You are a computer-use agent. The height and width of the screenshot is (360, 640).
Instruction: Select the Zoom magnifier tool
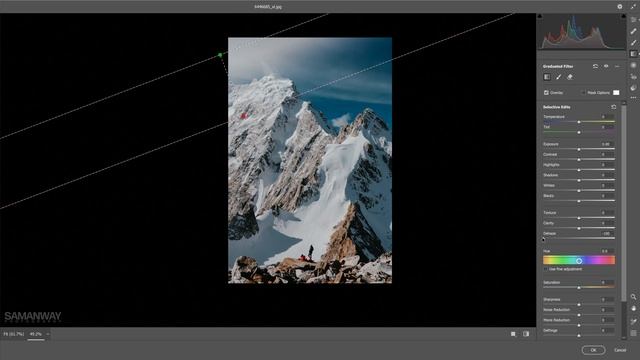633,297
